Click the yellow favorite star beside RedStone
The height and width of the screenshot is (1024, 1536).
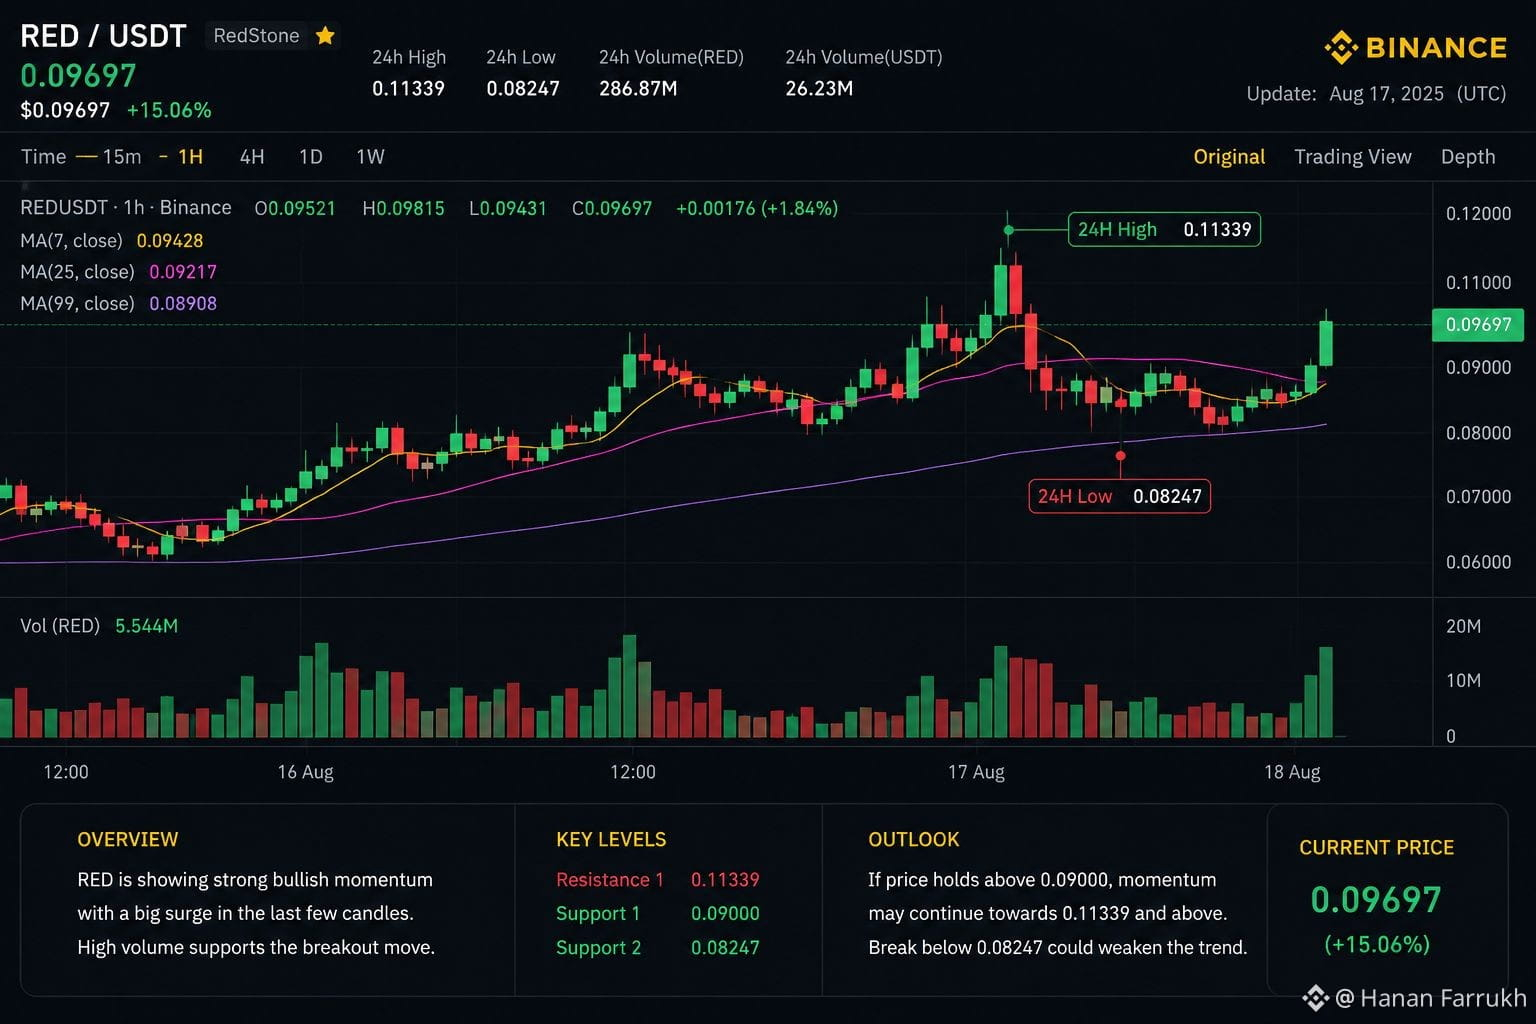pos(325,36)
